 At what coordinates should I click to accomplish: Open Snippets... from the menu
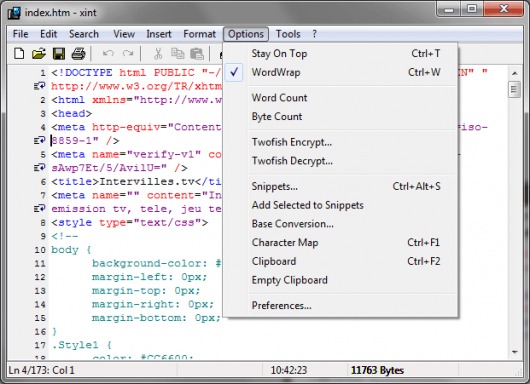coord(341,187)
